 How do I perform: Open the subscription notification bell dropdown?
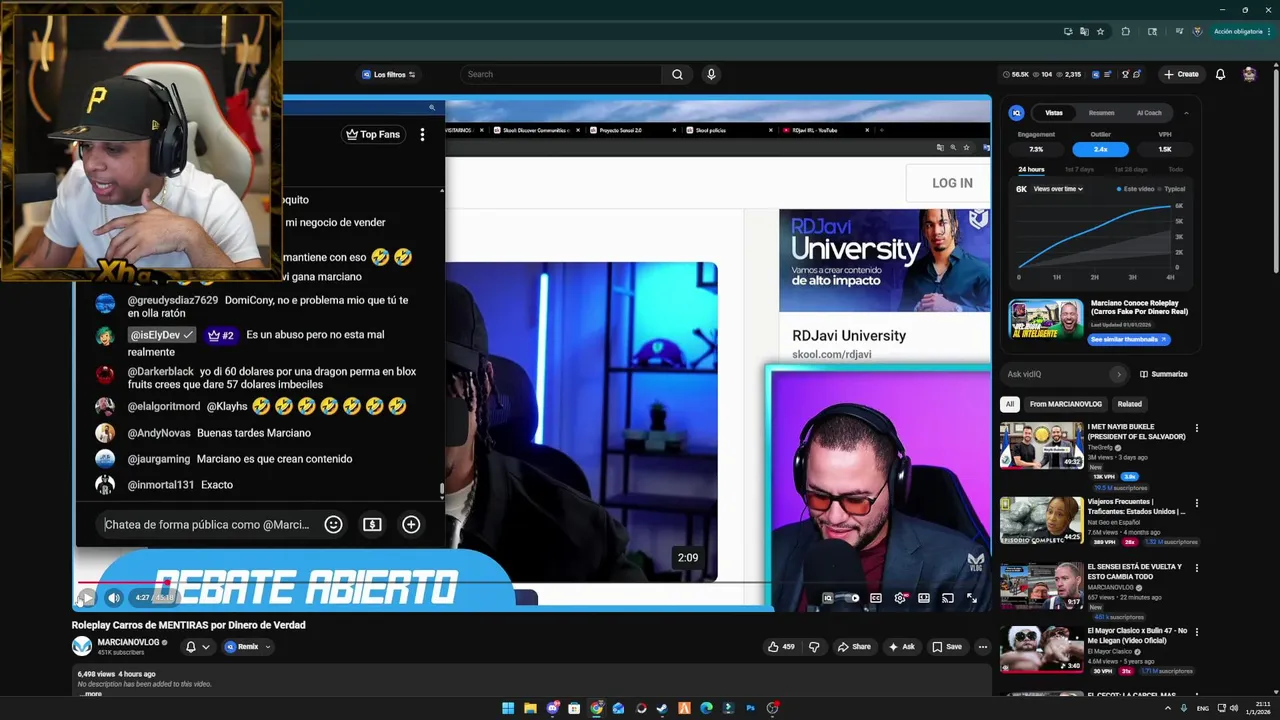[x=197, y=647]
